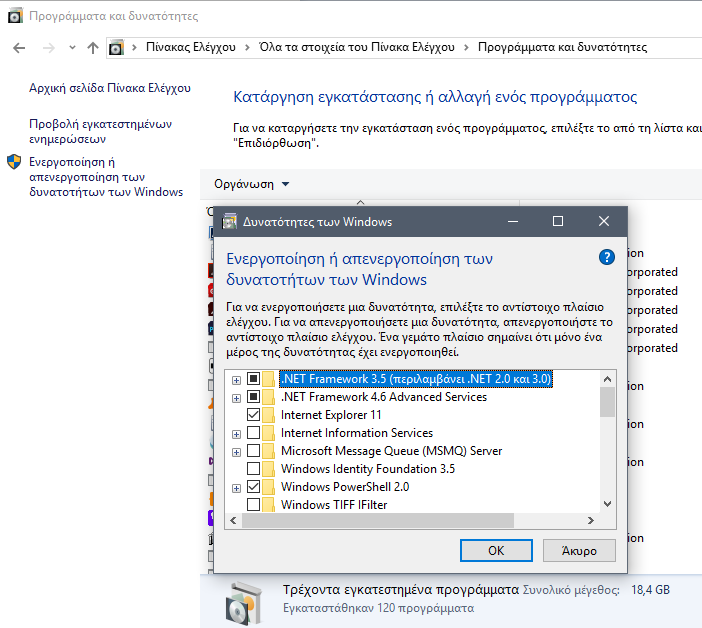Uncheck Windows PowerShell 2.0 checkbox
Image resolution: width=702 pixels, height=628 pixels.
point(253,486)
